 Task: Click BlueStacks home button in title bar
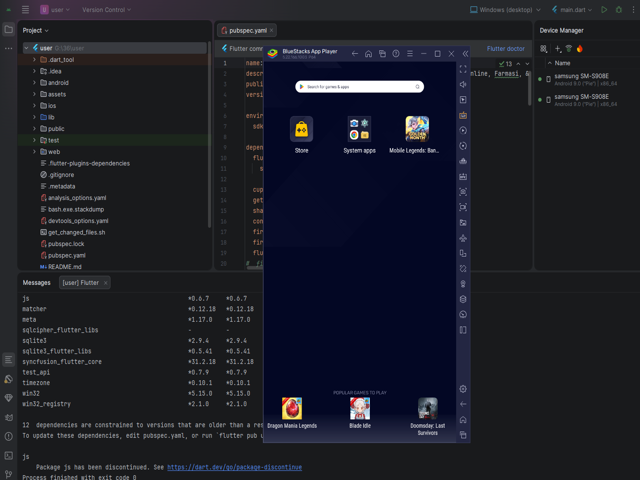(368, 54)
